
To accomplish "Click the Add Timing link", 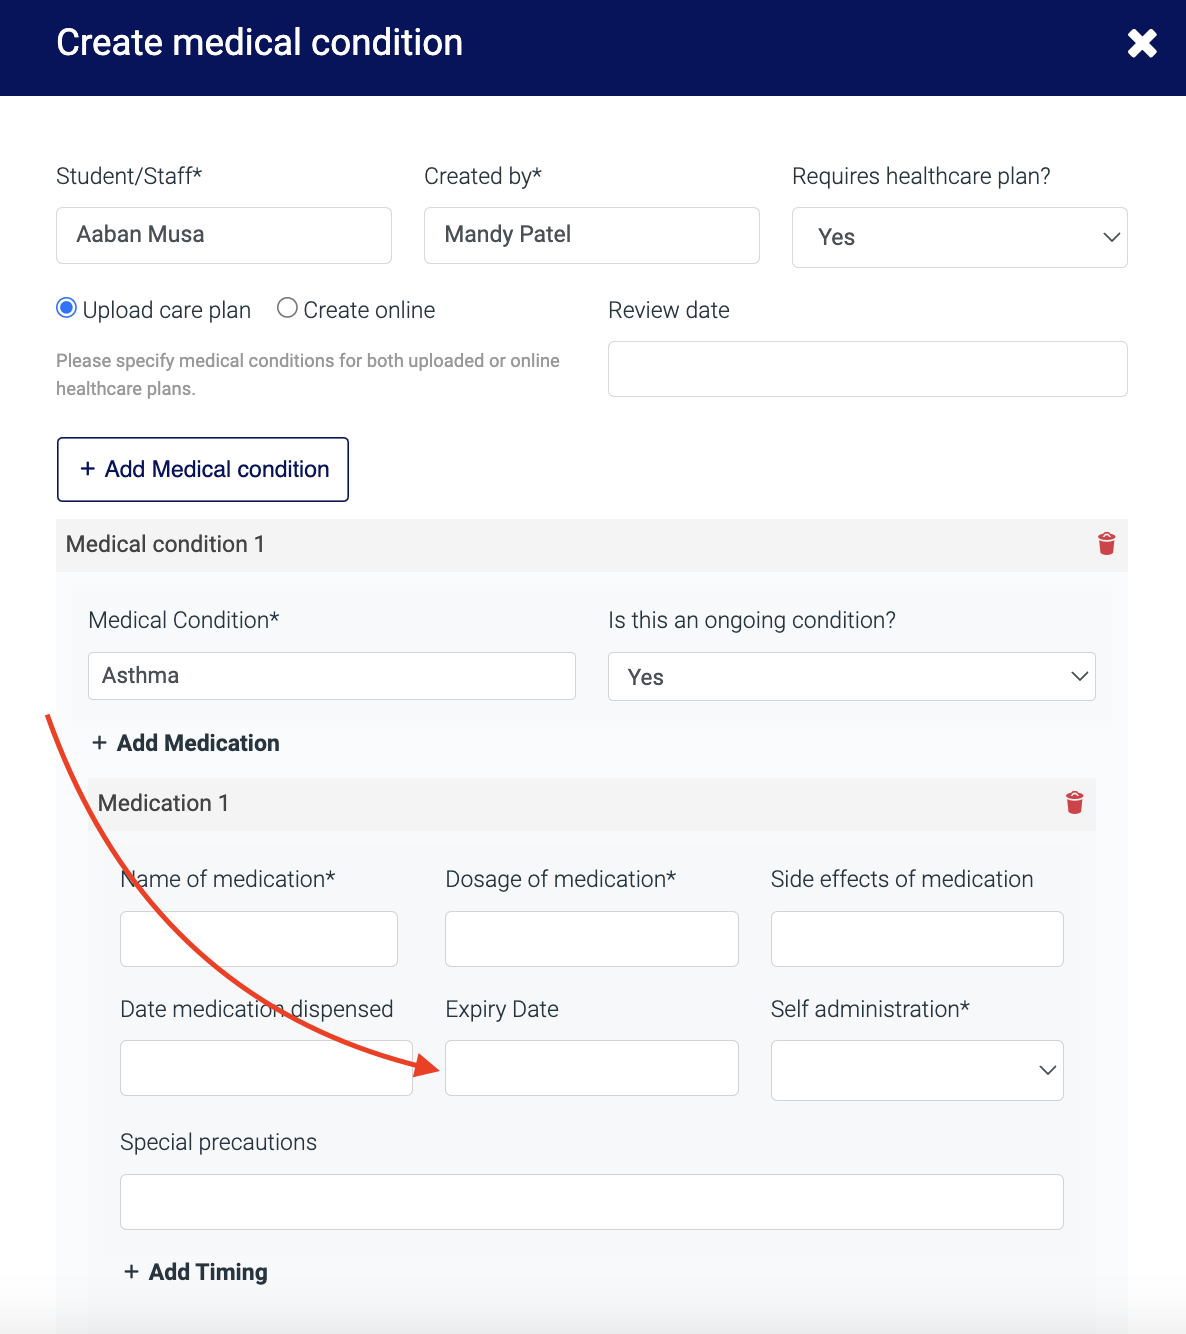I will tap(196, 1272).
